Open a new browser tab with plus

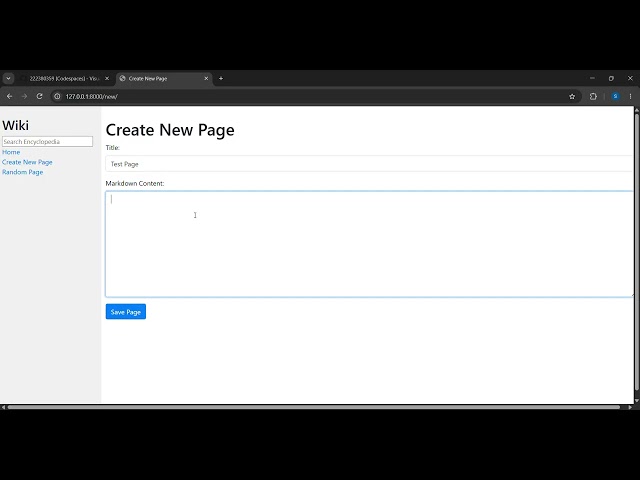221,78
